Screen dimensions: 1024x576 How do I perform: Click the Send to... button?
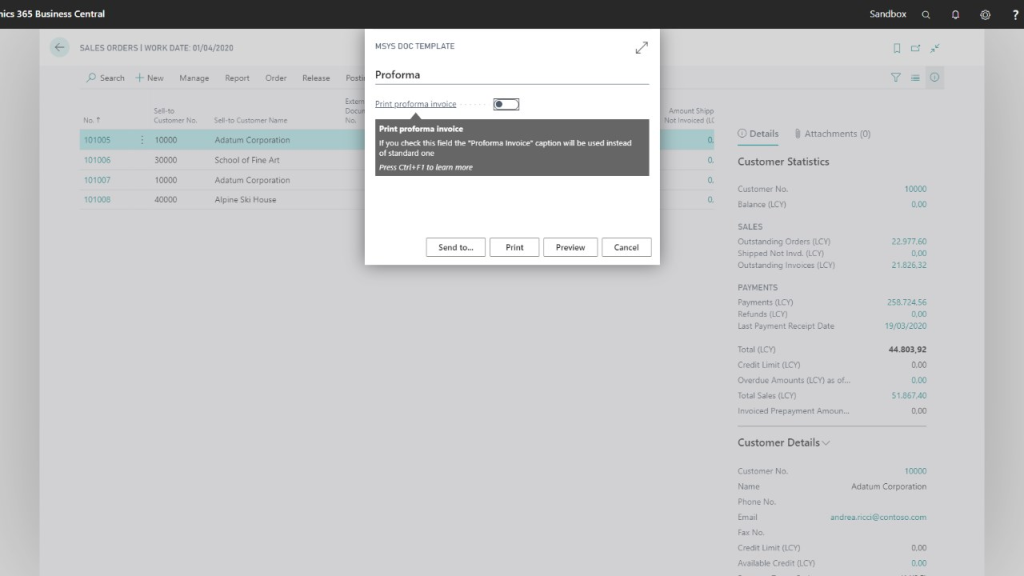(x=455, y=247)
